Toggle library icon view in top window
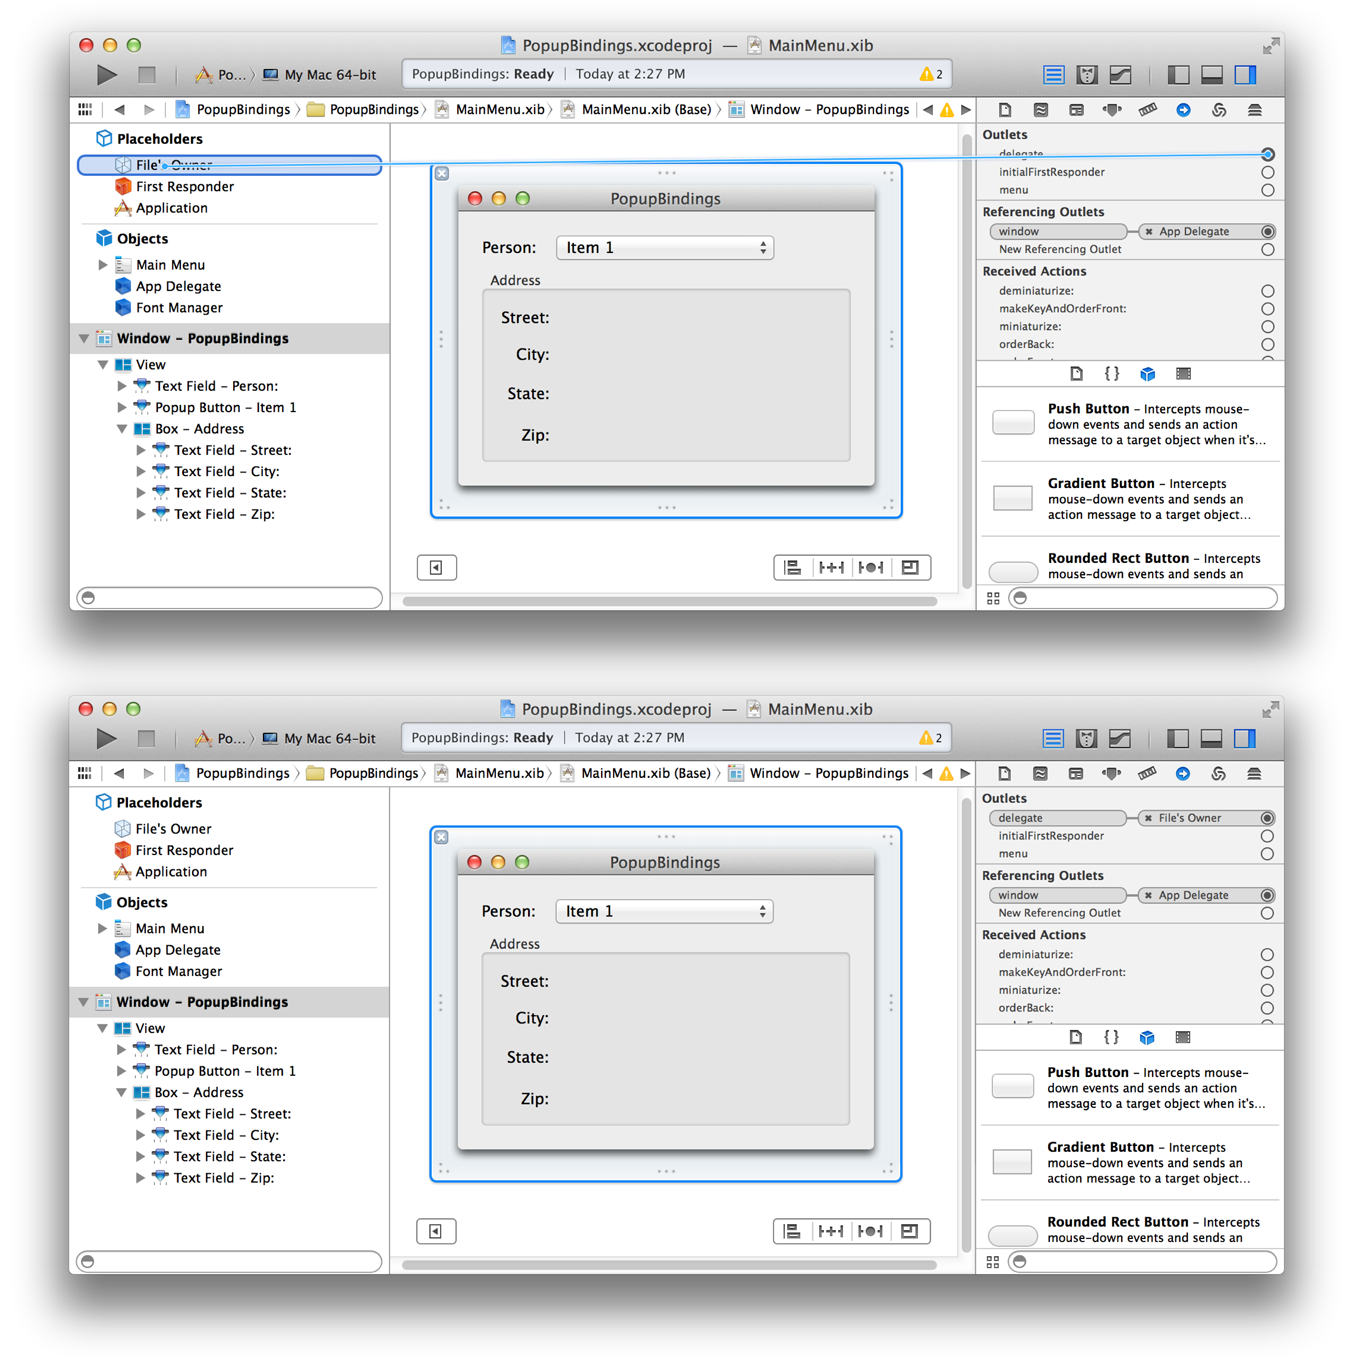This screenshot has width=1353, height=1369. pos(993,598)
